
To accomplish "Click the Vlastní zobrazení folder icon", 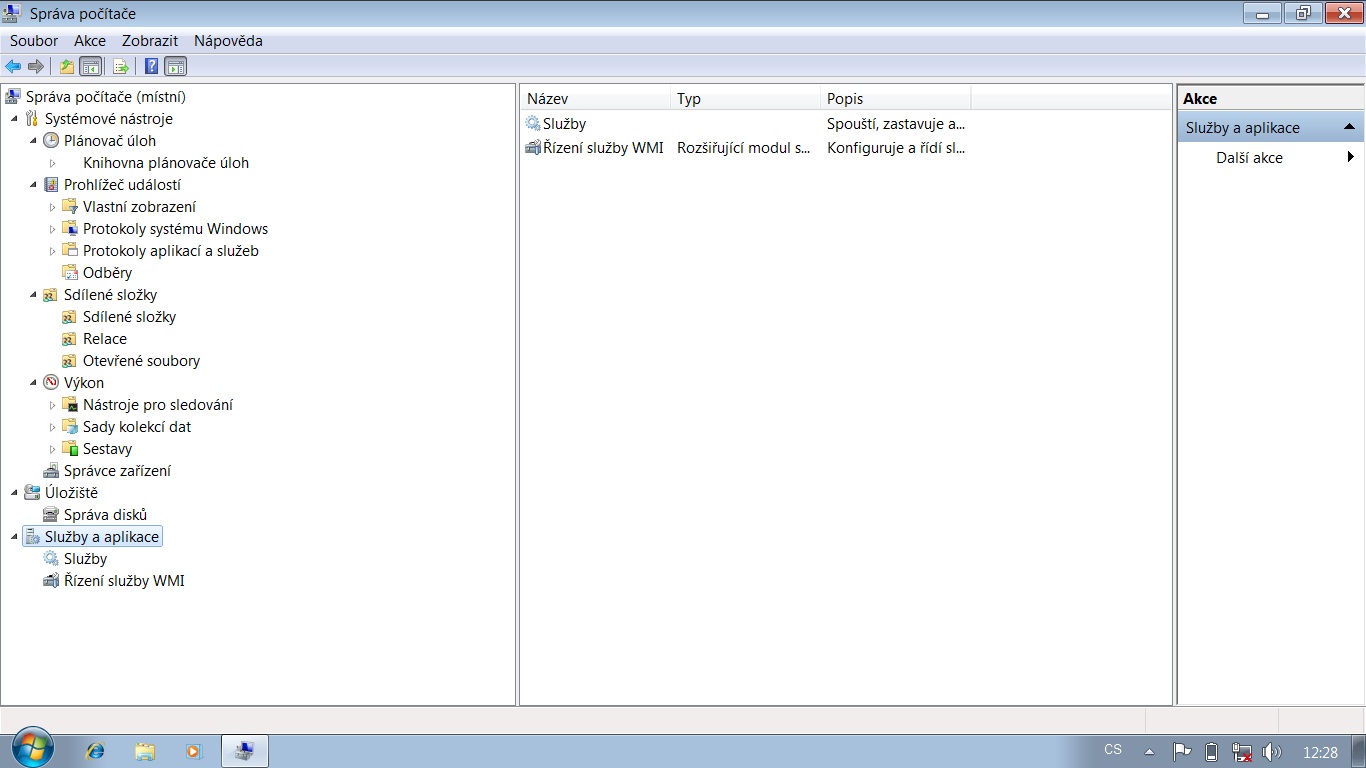I will coord(70,207).
